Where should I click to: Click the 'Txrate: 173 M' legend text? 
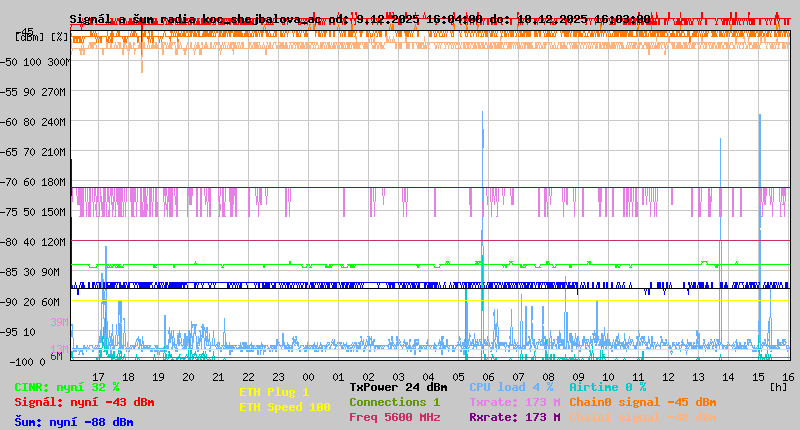coord(514,402)
